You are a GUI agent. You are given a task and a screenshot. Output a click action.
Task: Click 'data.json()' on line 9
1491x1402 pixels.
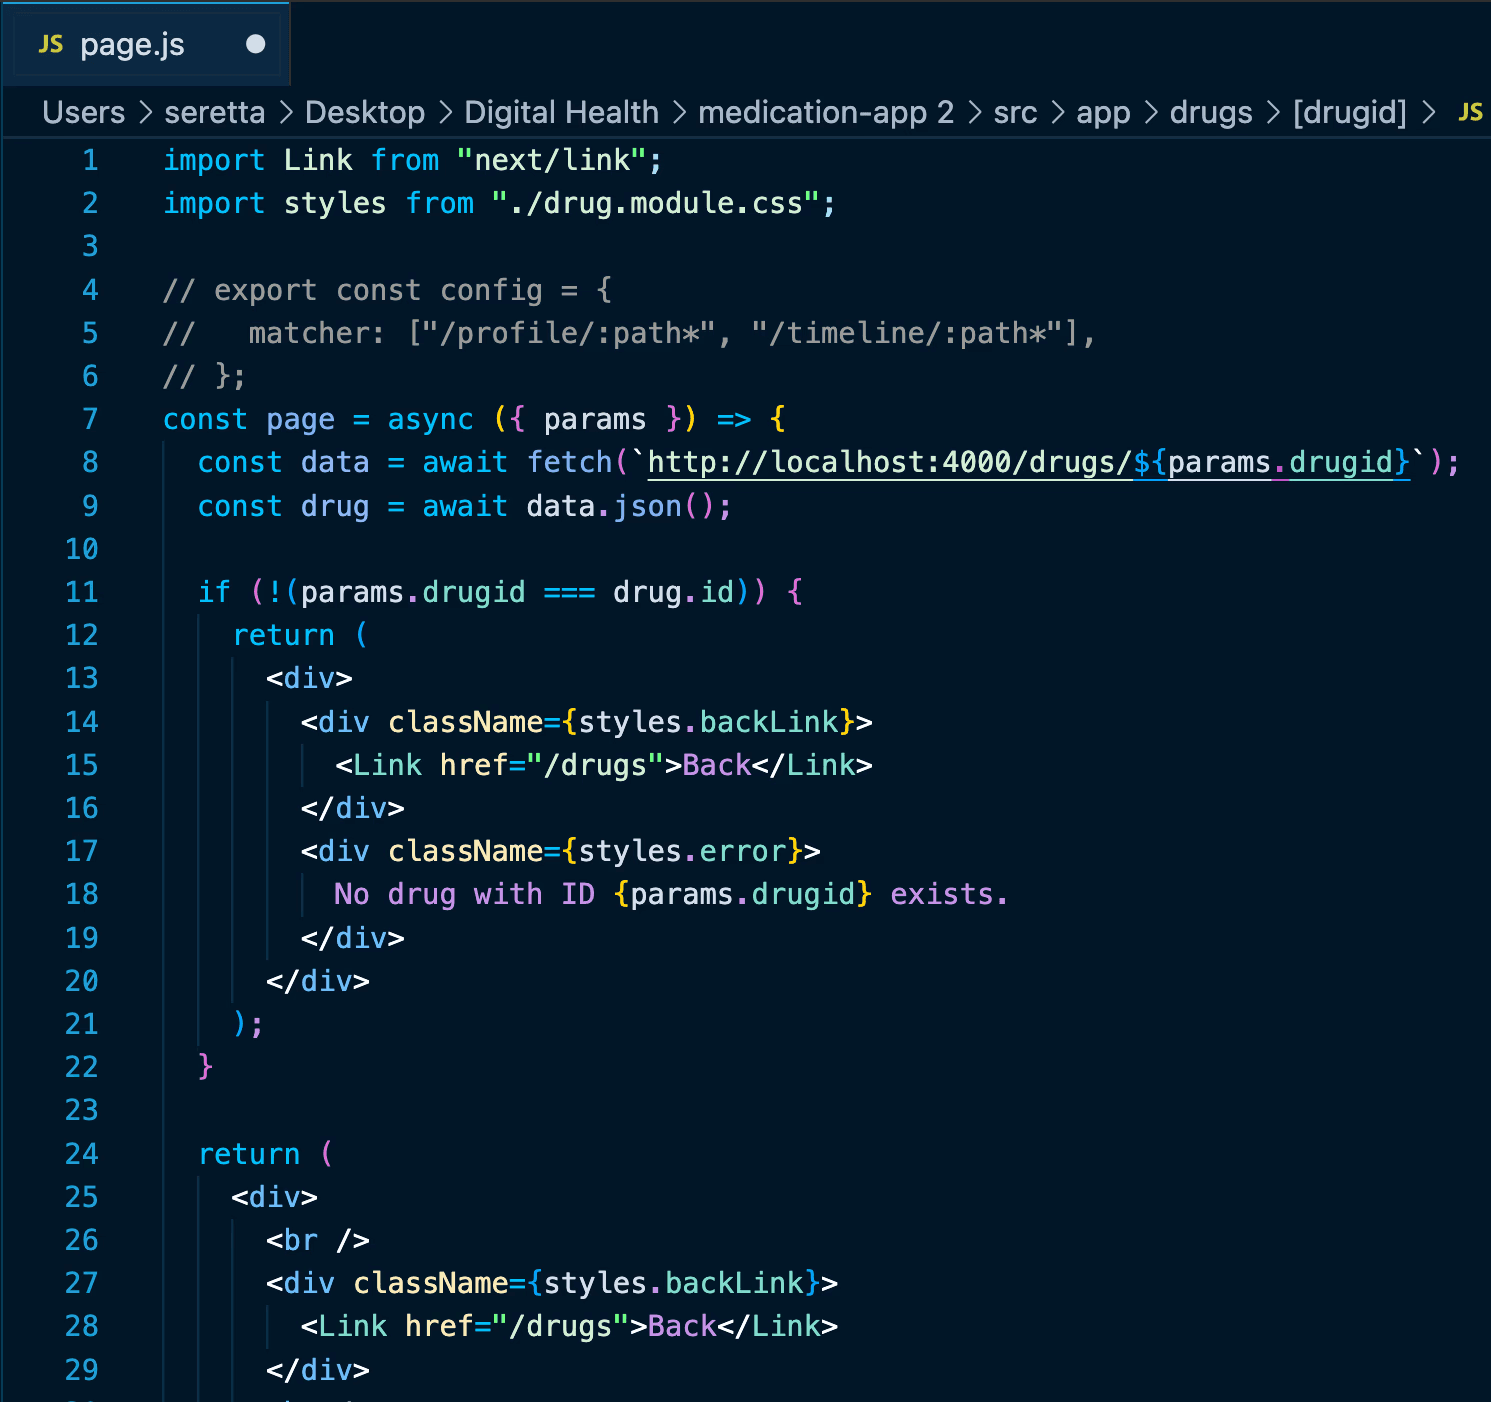[x=620, y=506]
